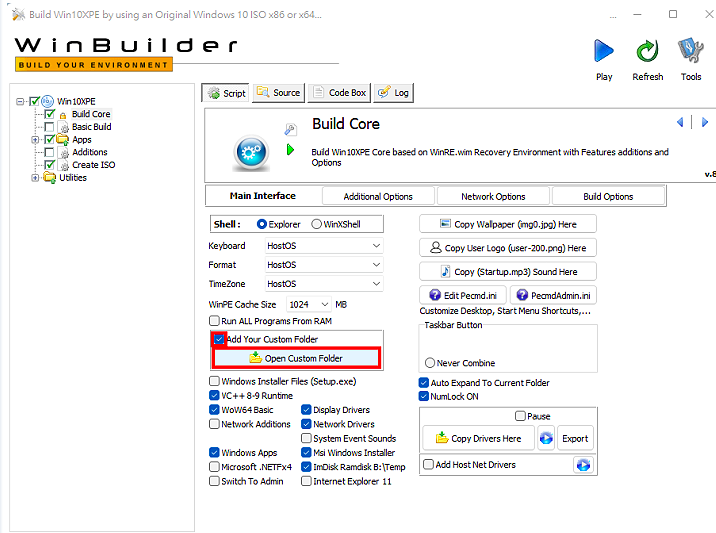
Task: Toggle Add Your Custom Folder checkbox
Action: pyautogui.click(x=219, y=339)
